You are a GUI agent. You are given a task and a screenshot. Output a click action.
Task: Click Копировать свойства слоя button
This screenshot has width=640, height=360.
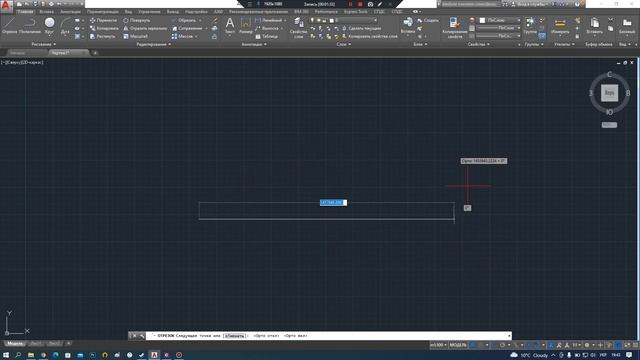[x=369, y=36]
